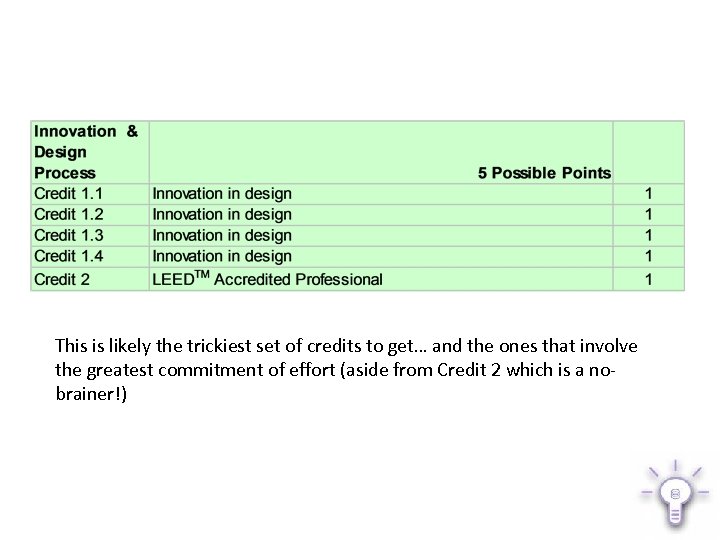Image resolution: width=720 pixels, height=540 pixels.
Task: Select 'Innovation in design' in the Credit 1.3 row
Action: pyautogui.click(x=222, y=235)
